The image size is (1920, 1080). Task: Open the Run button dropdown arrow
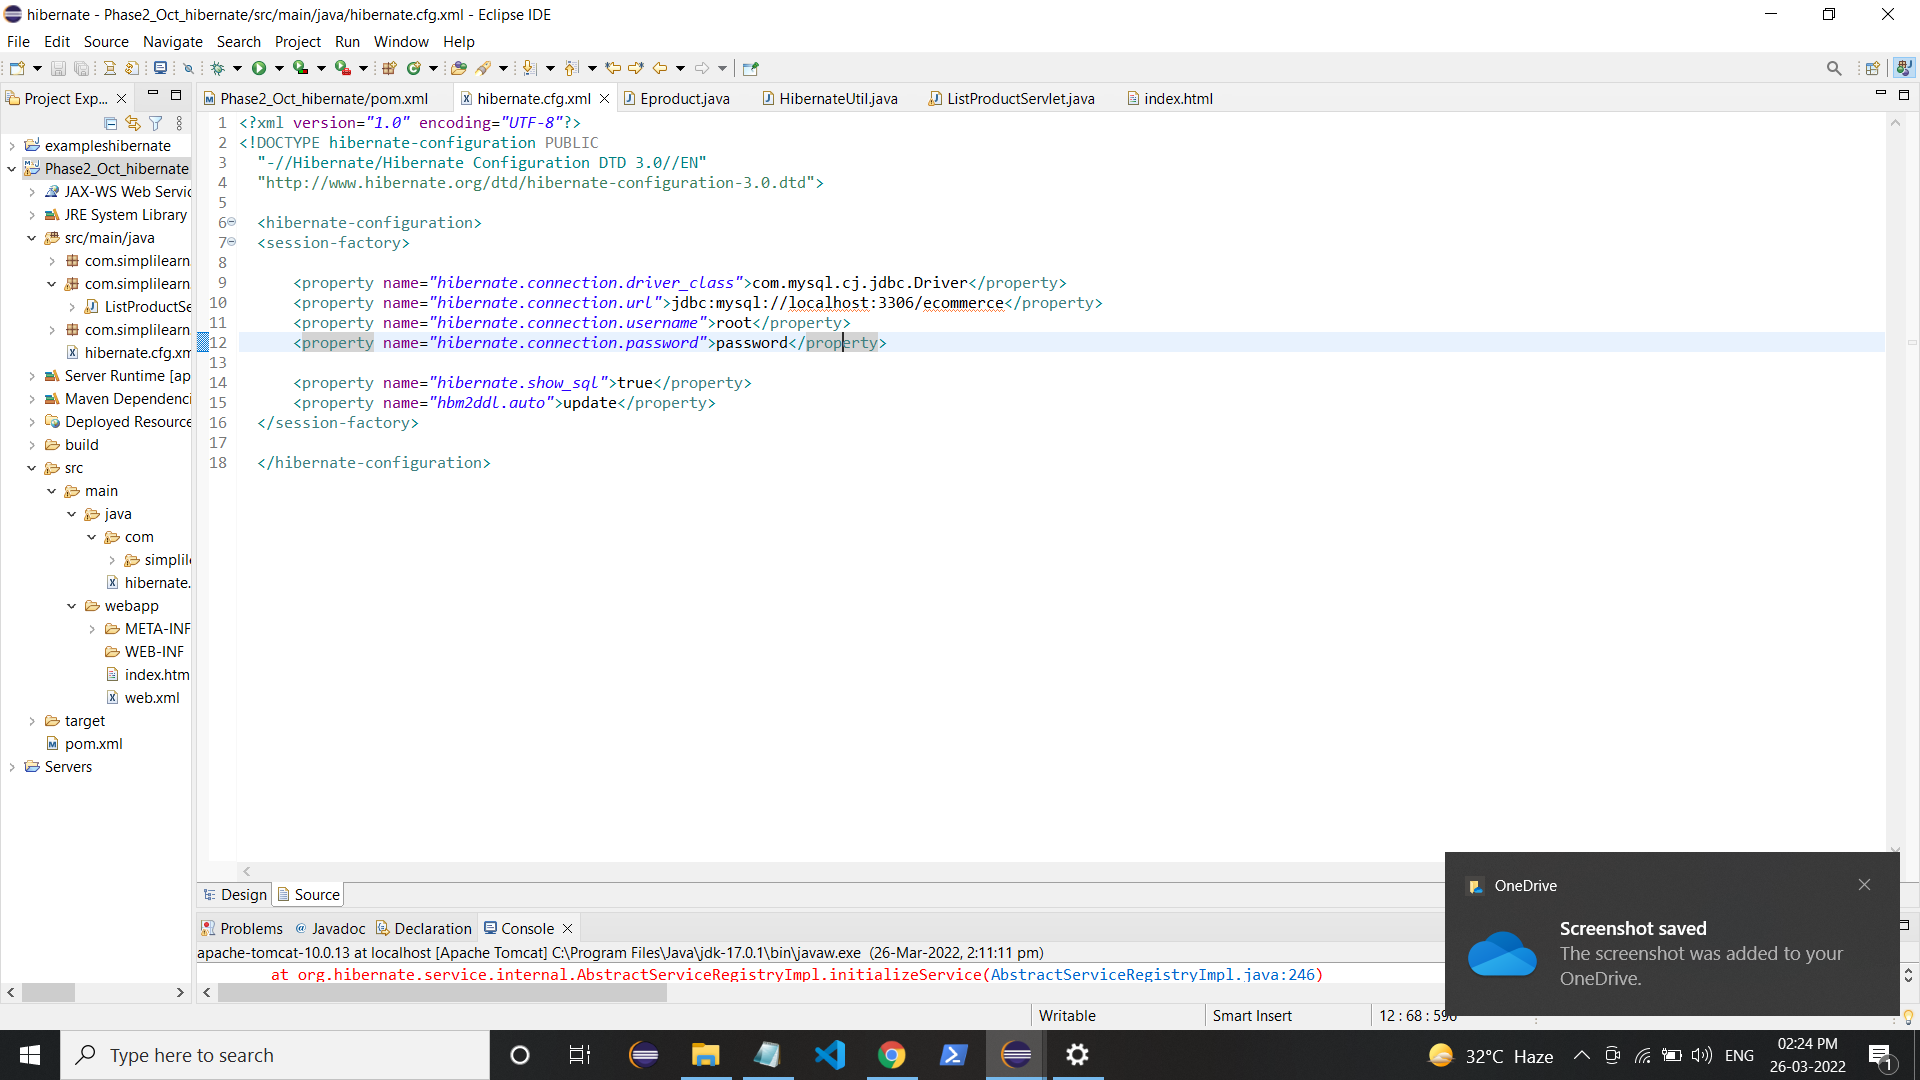pos(279,68)
